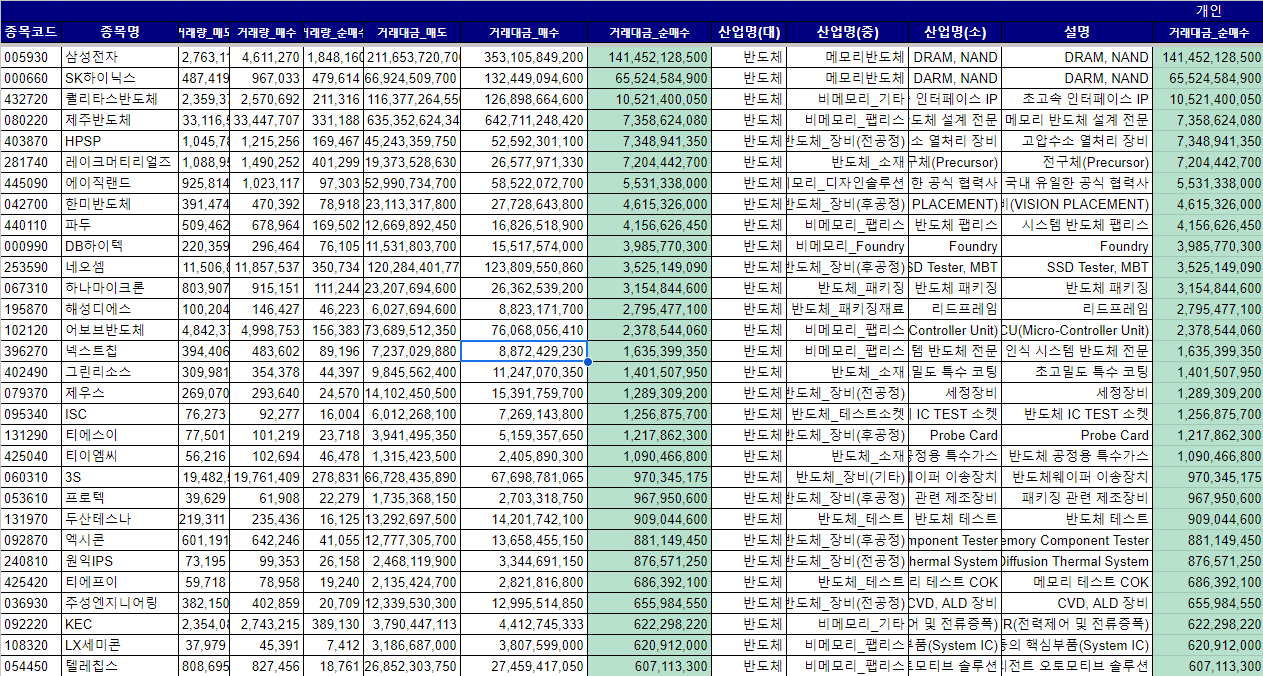Select the 종목코드 column header

(x=31, y=32)
